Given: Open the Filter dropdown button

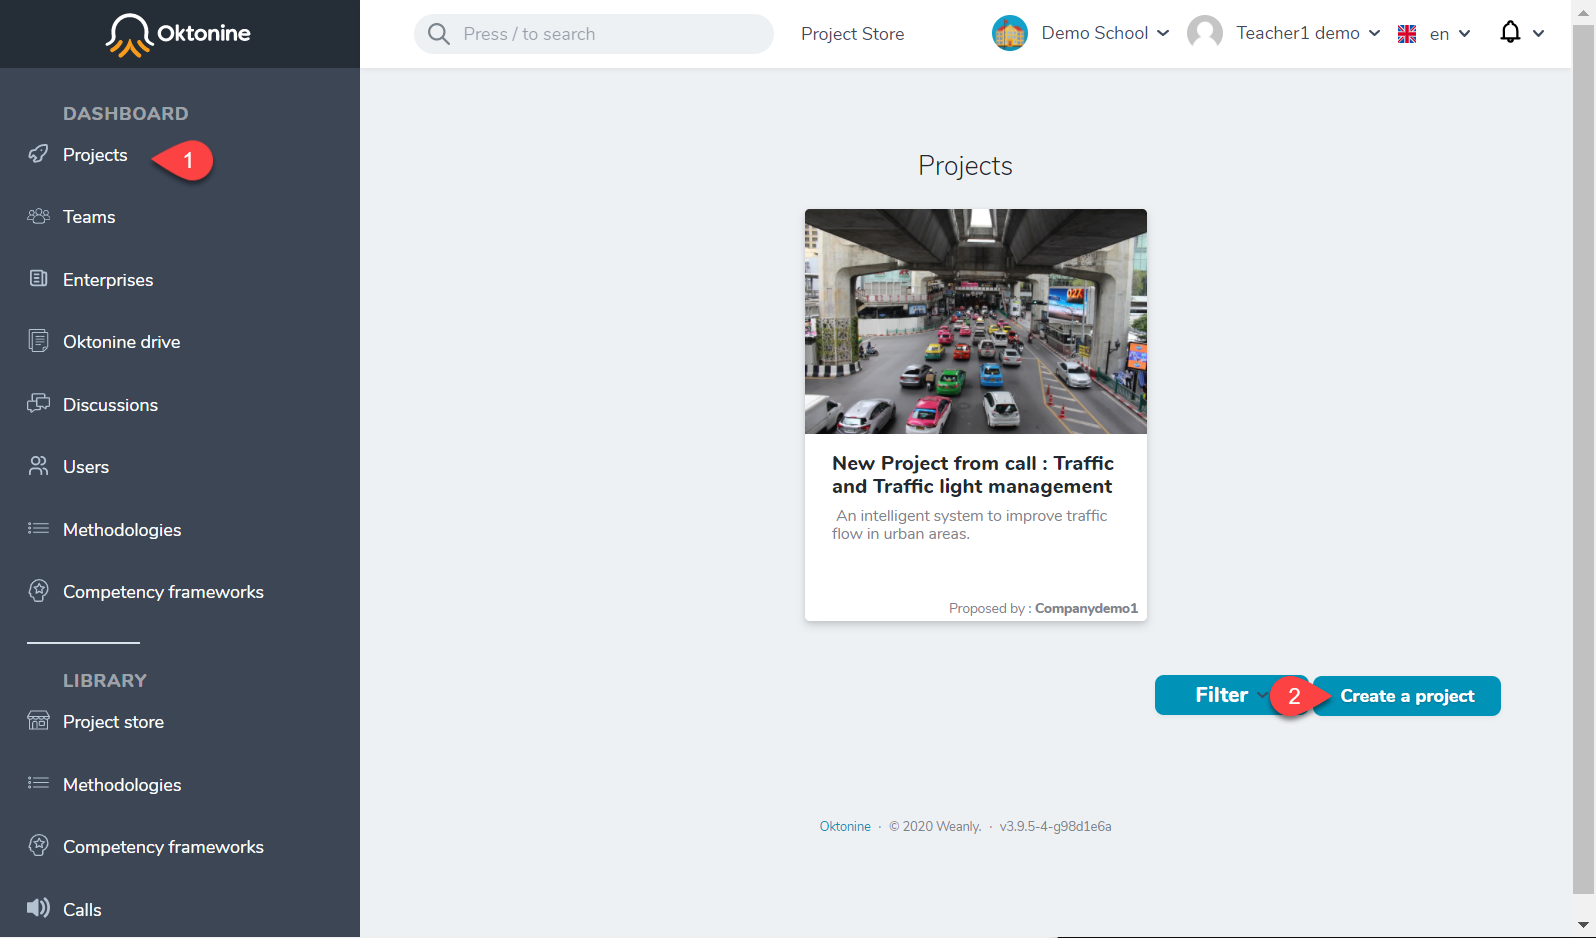Looking at the screenshot, I should click(x=1231, y=695).
